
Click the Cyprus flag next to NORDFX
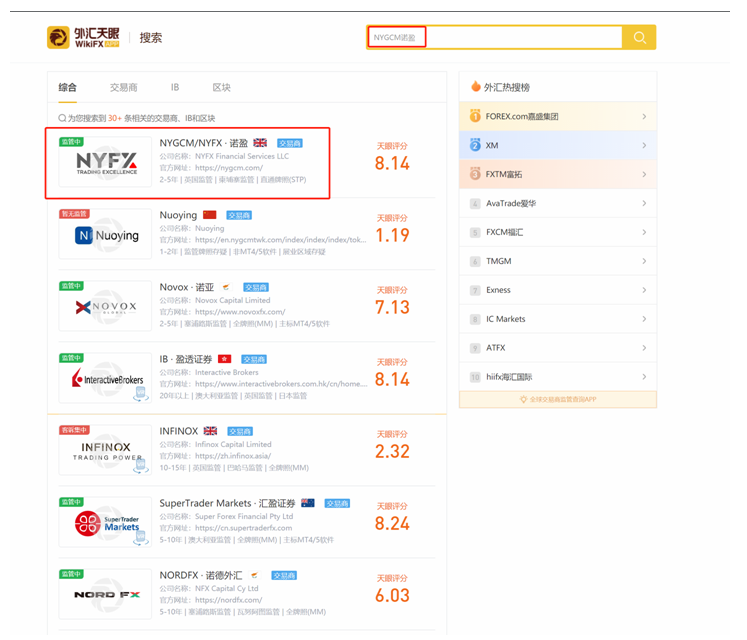tap(254, 575)
